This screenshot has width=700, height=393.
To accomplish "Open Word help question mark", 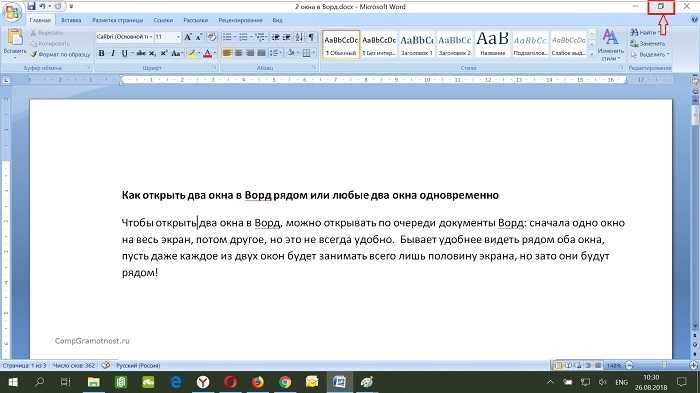I will [694, 20].
